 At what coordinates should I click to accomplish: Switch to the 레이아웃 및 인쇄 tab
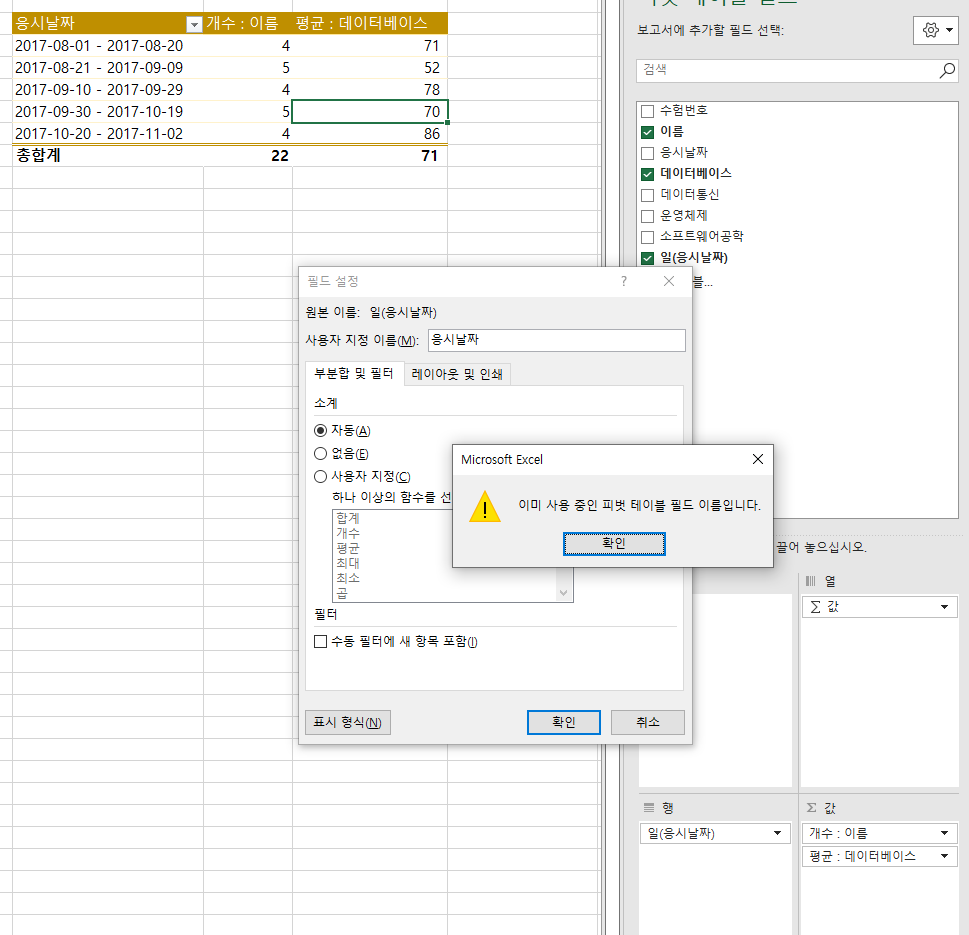[x=458, y=374]
